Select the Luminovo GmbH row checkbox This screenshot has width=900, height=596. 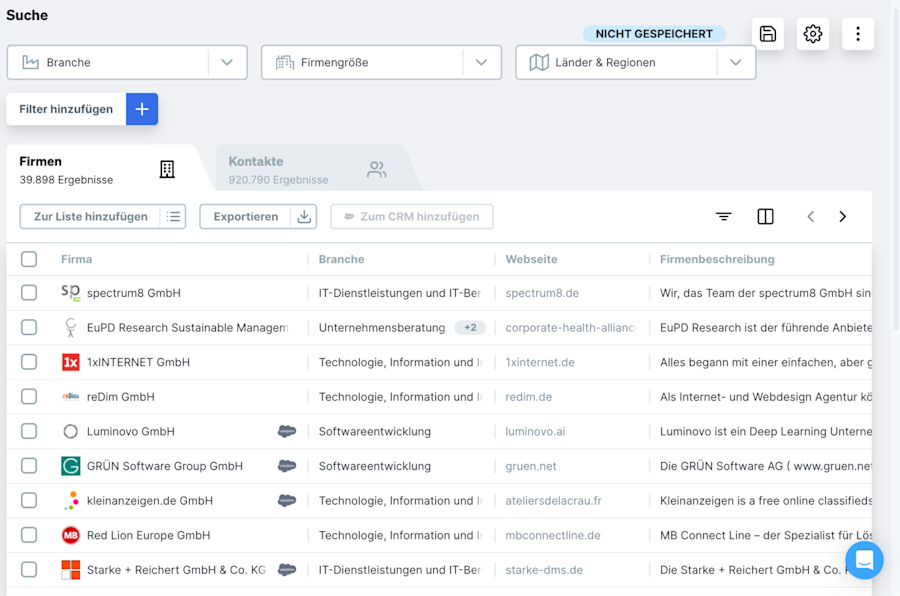click(29, 431)
